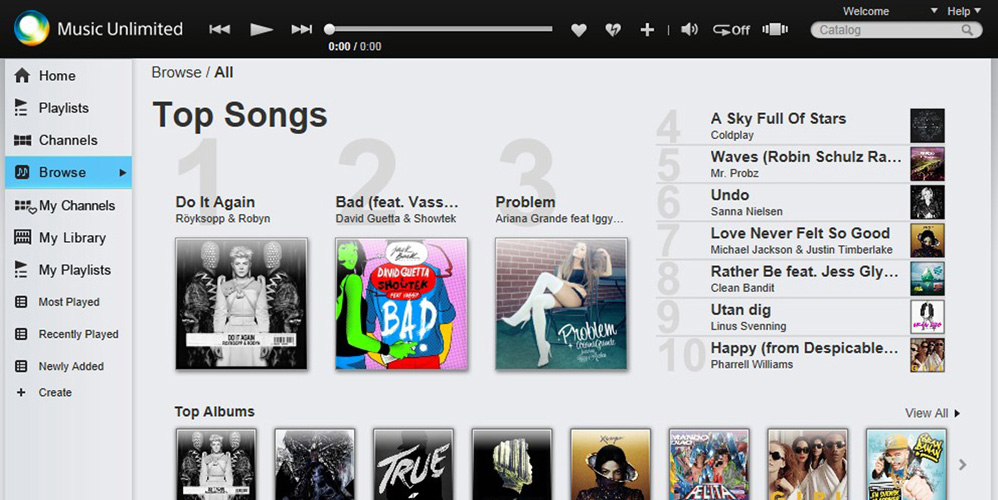This screenshot has width=998, height=500.
Task: Click the playback progress slider track
Action: pyautogui.click(x=440, y=29)
